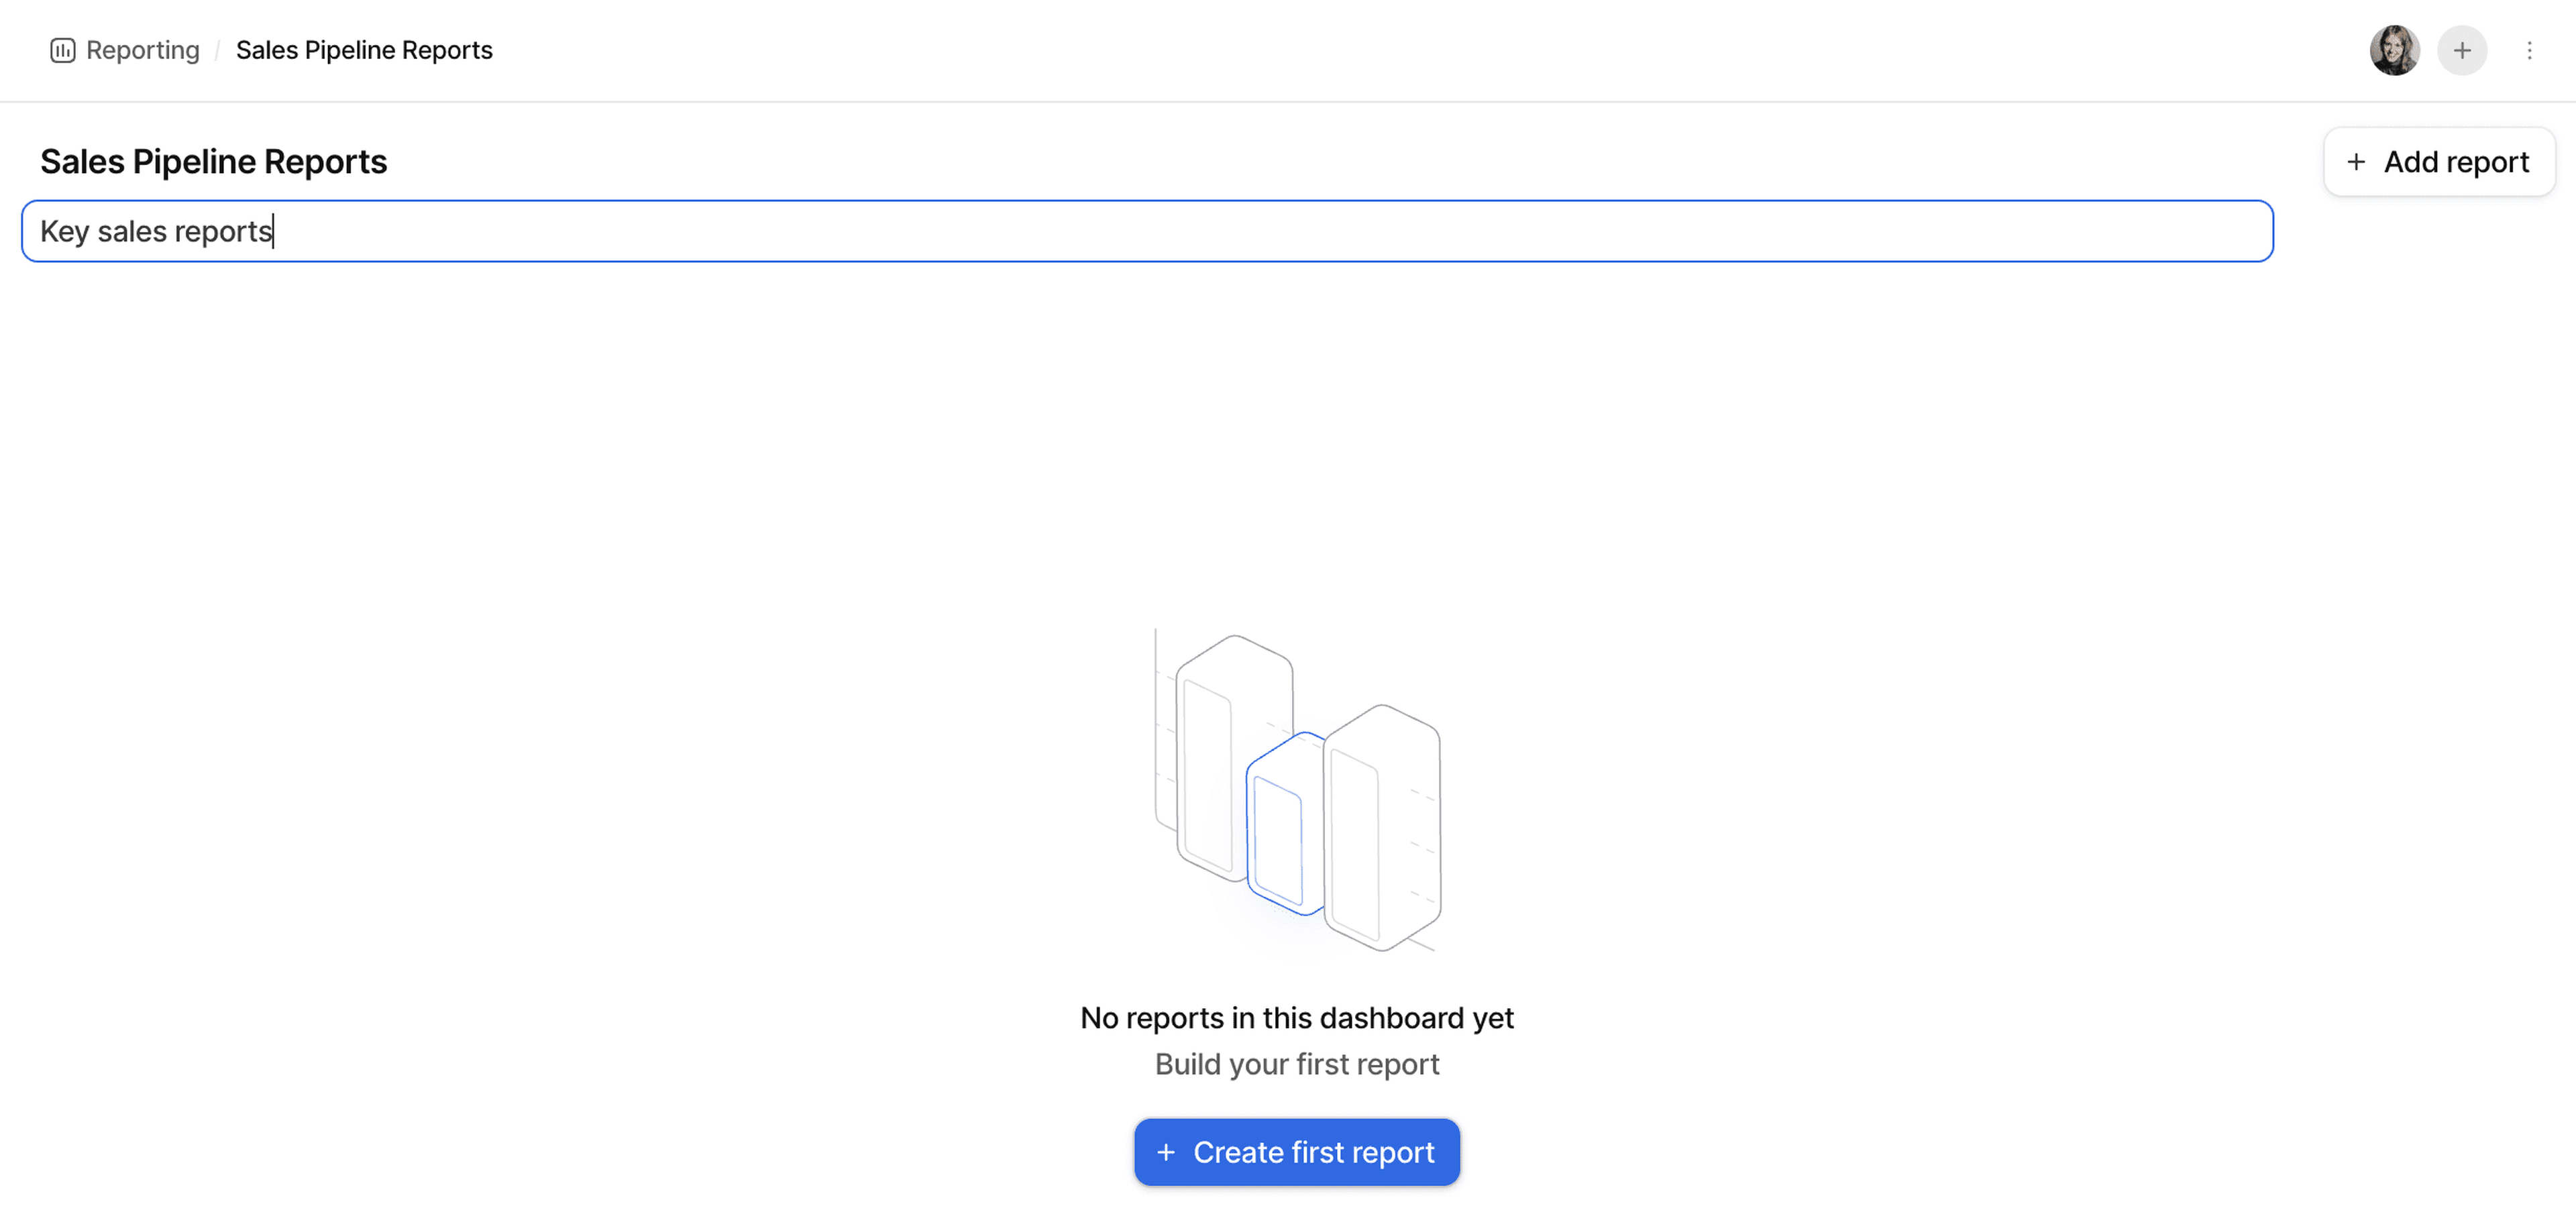This screenshot has width=2576, height=1210.
Task: Click 'No reports in this dashboard yet' text
Action: pyautogui.click(x=1297, y=1017)
